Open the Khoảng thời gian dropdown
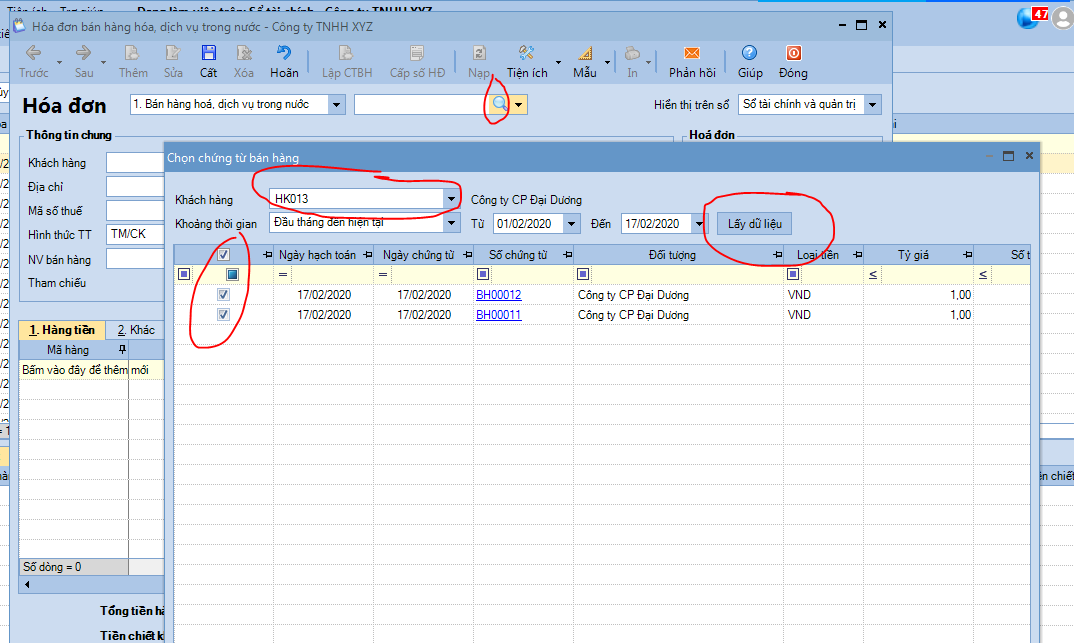 pos(450,223)
